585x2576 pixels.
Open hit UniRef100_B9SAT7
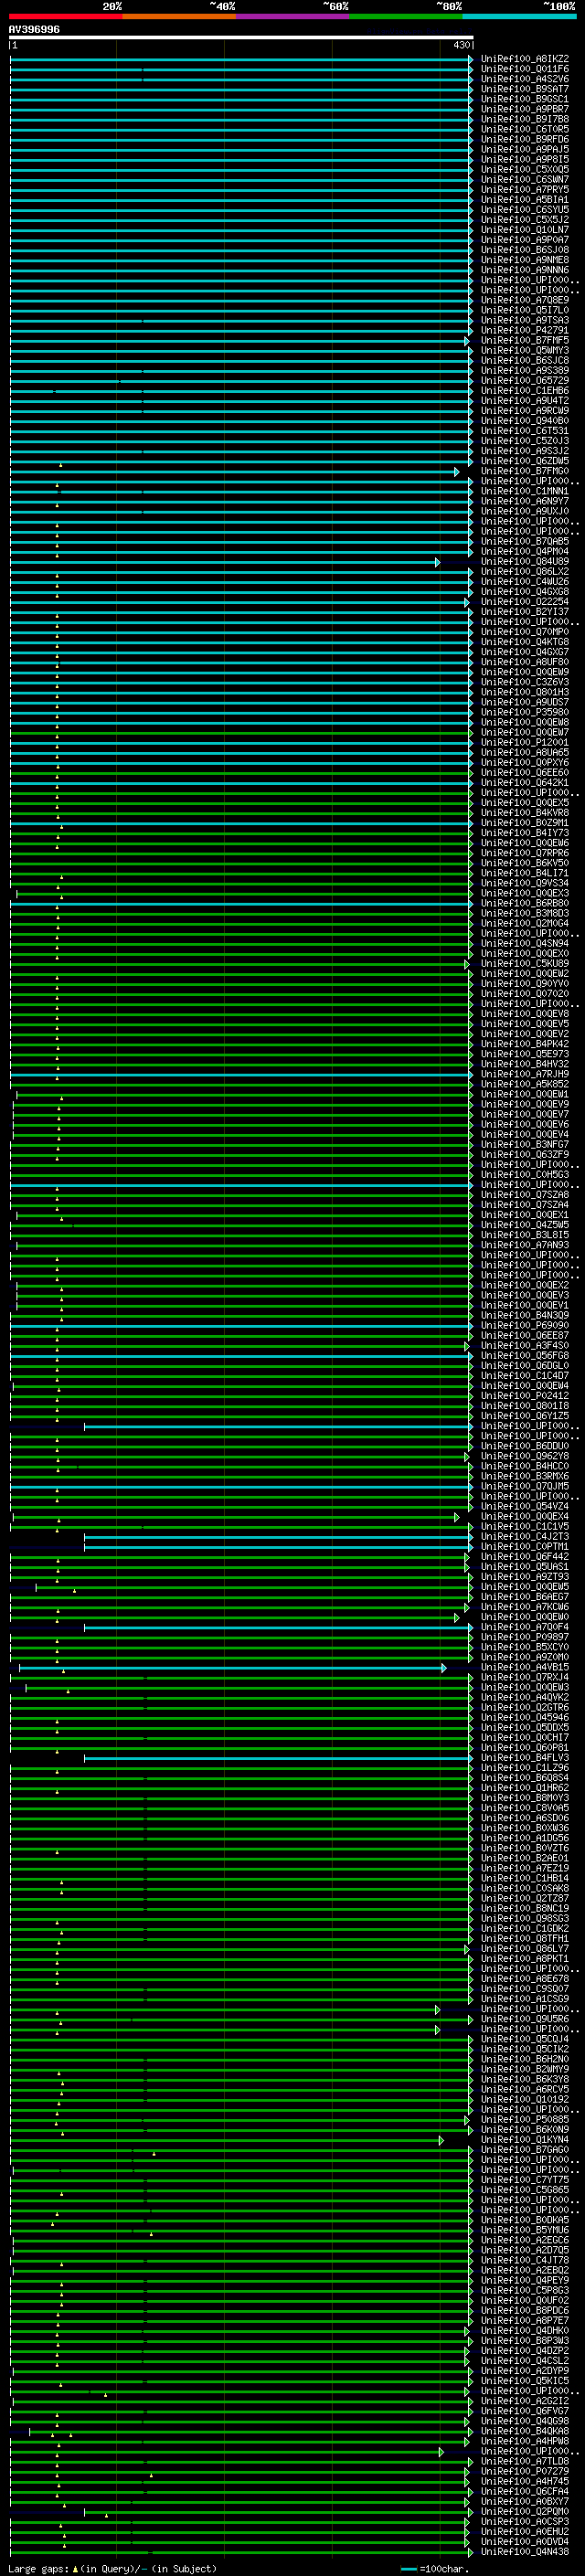point(525,89)
